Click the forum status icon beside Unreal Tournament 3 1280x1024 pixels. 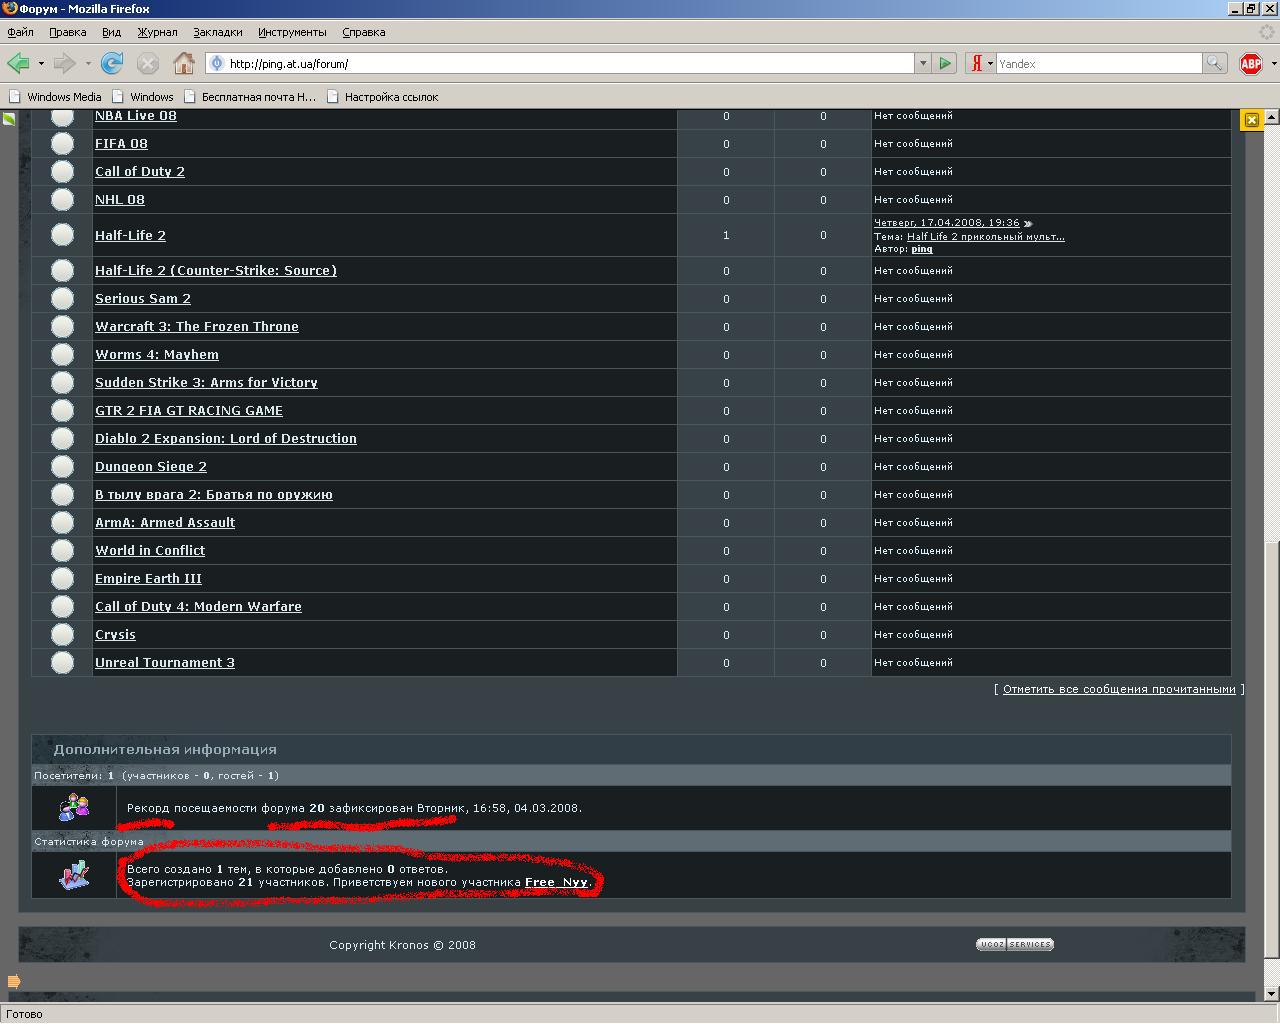(62, 662)
